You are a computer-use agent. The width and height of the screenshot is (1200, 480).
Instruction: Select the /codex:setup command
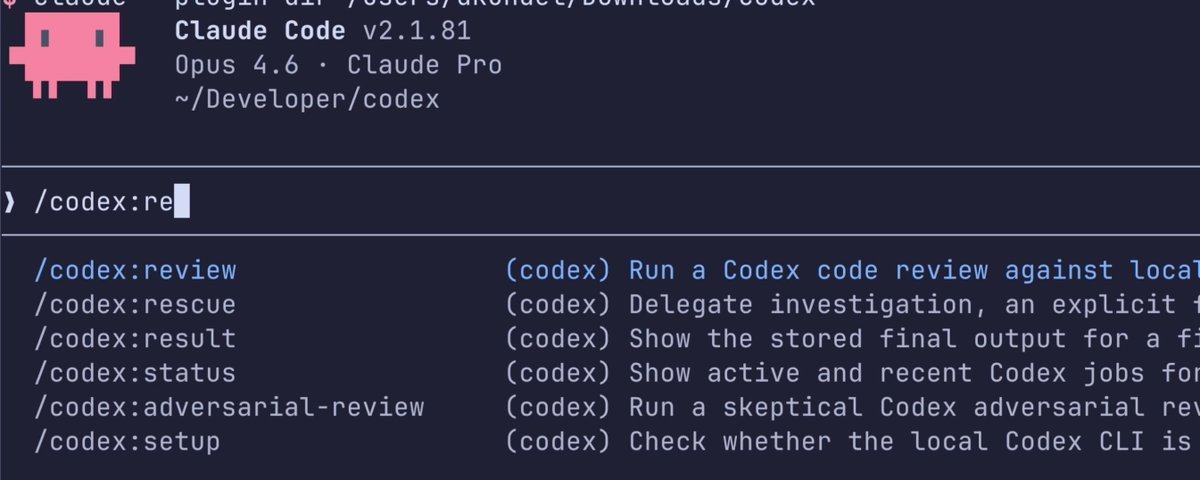pyautogui.click(x=127, y=441)
